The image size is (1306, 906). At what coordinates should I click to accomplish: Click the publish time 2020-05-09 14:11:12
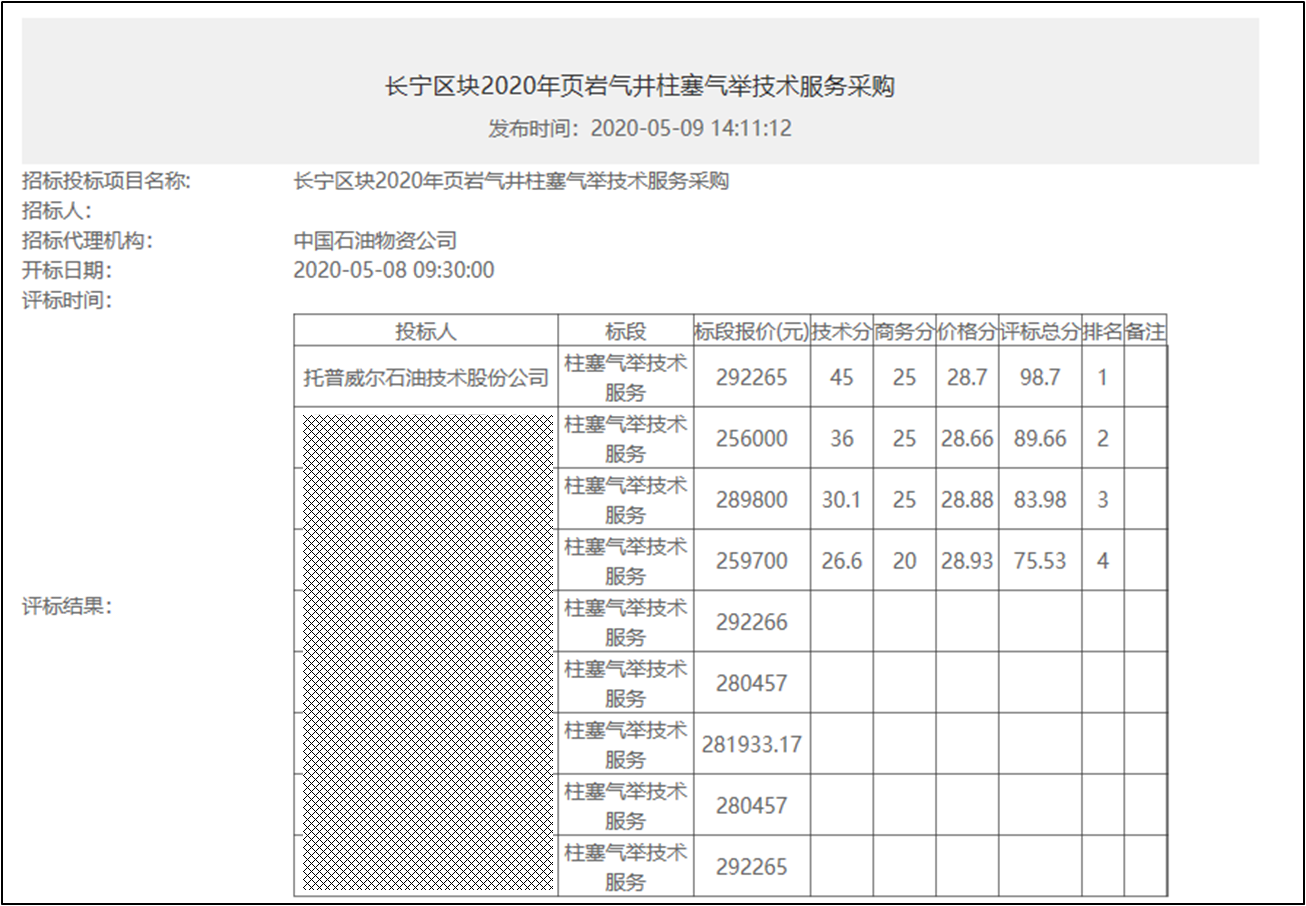(x=691, y=129)
